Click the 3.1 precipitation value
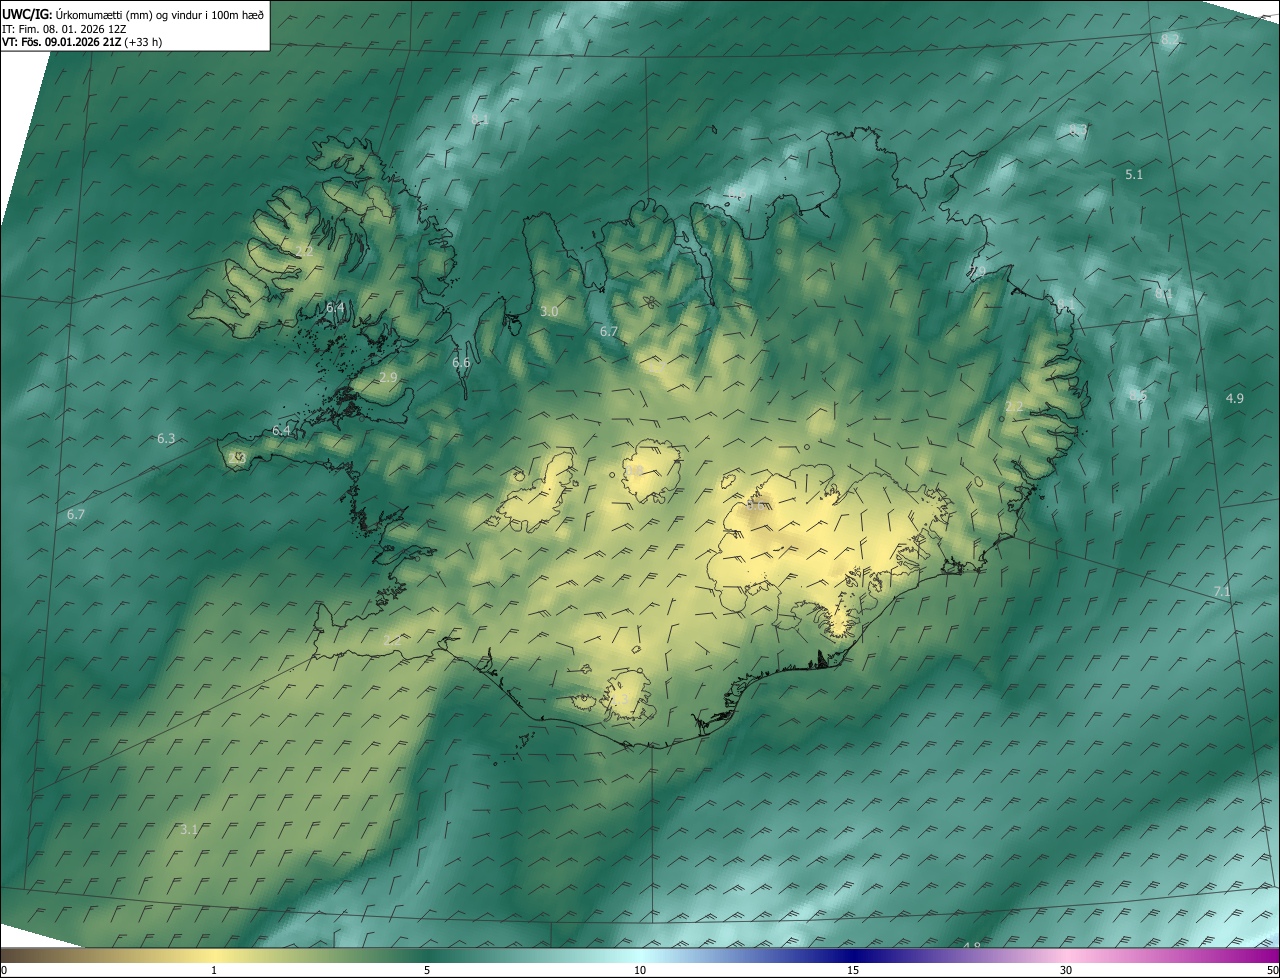Screen dimensions: 1280x978 tap(189, 829)
